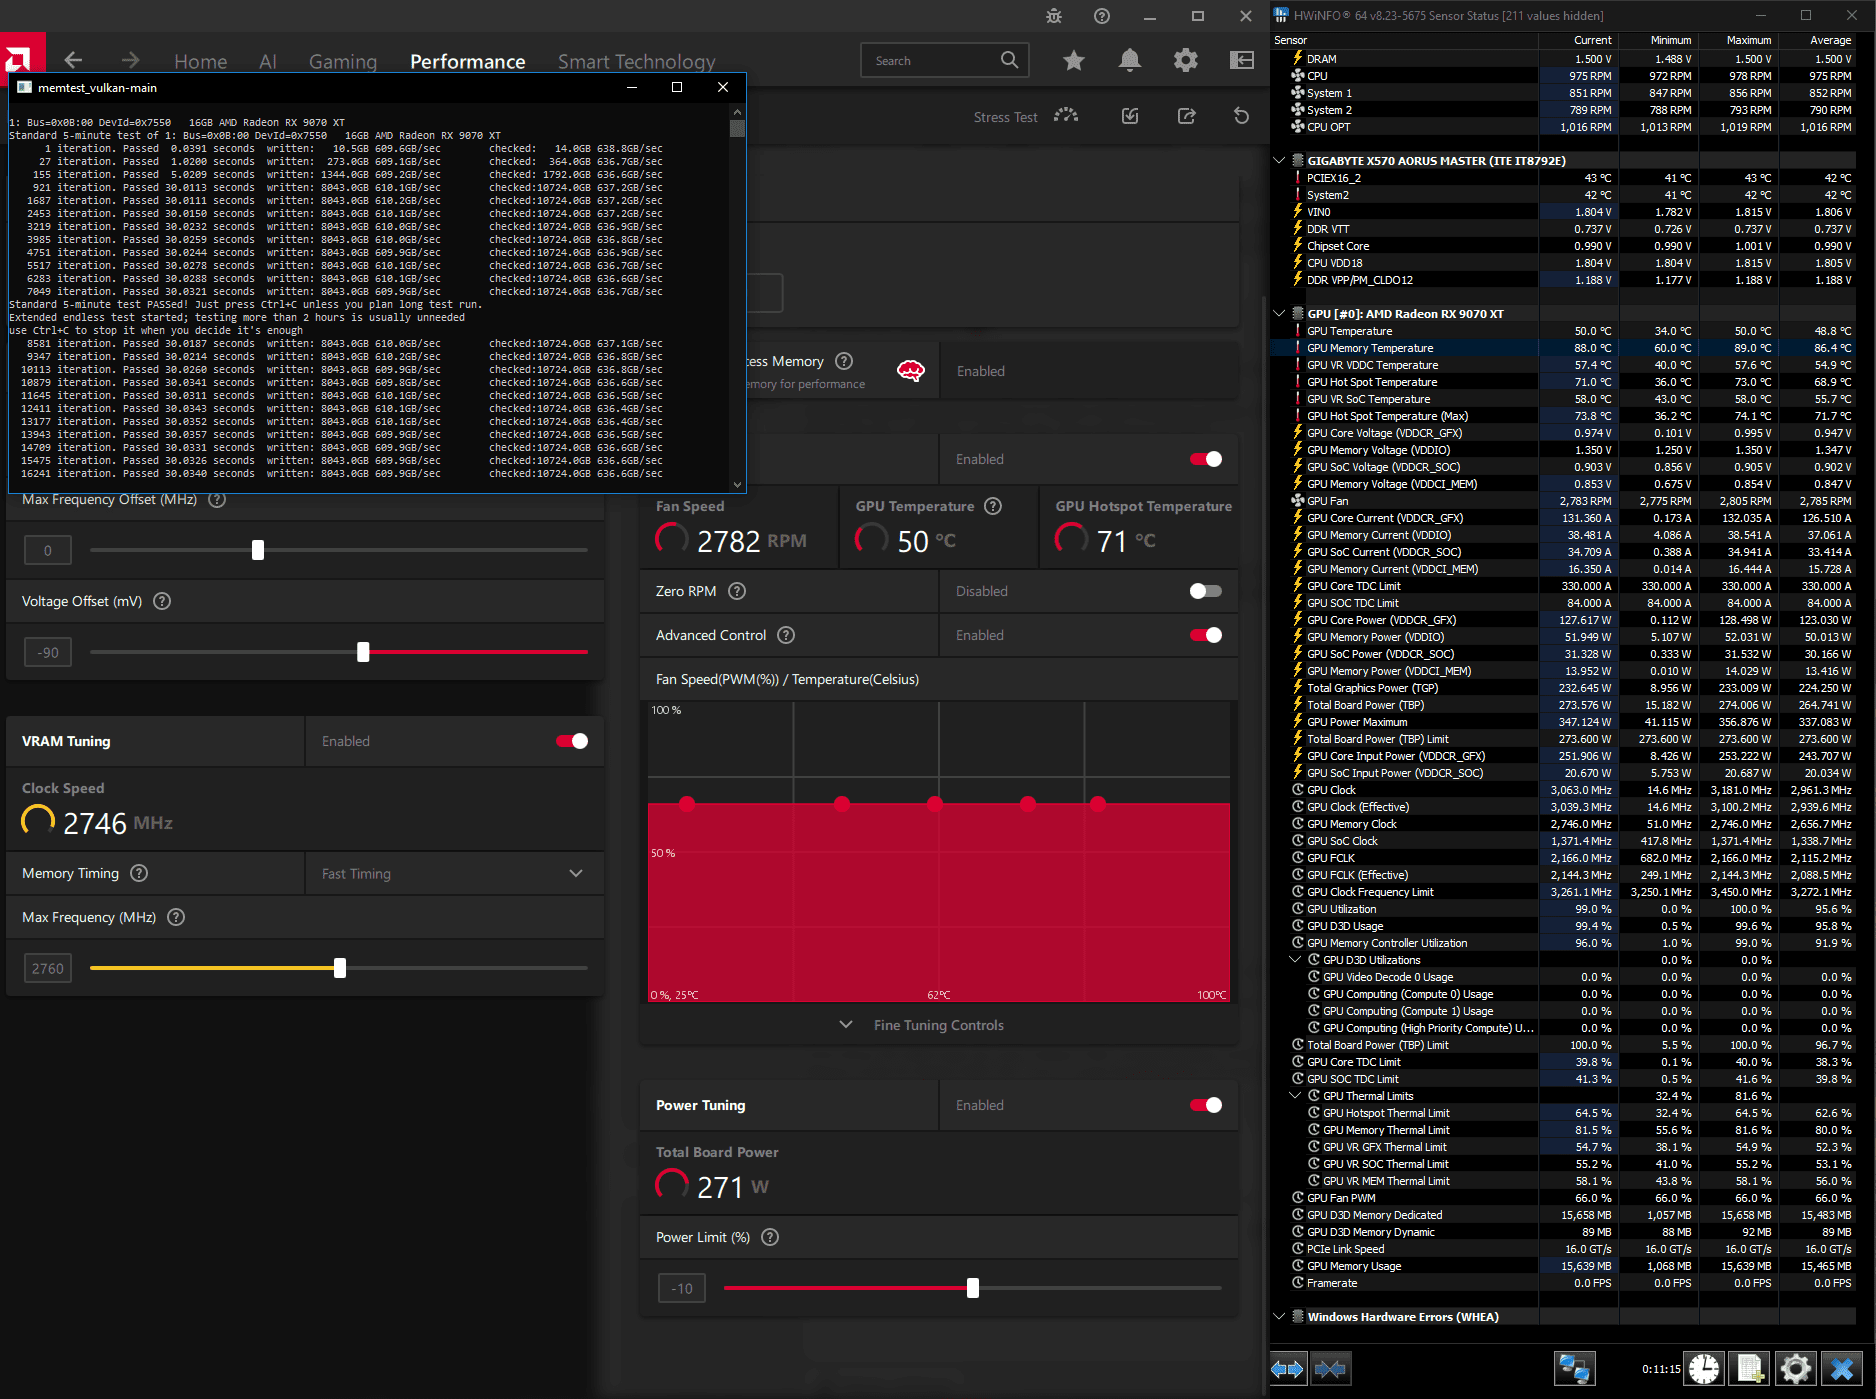Open help for Power Limit (%)
Screen dimensions: 1876x1399
pos(770,1237)
